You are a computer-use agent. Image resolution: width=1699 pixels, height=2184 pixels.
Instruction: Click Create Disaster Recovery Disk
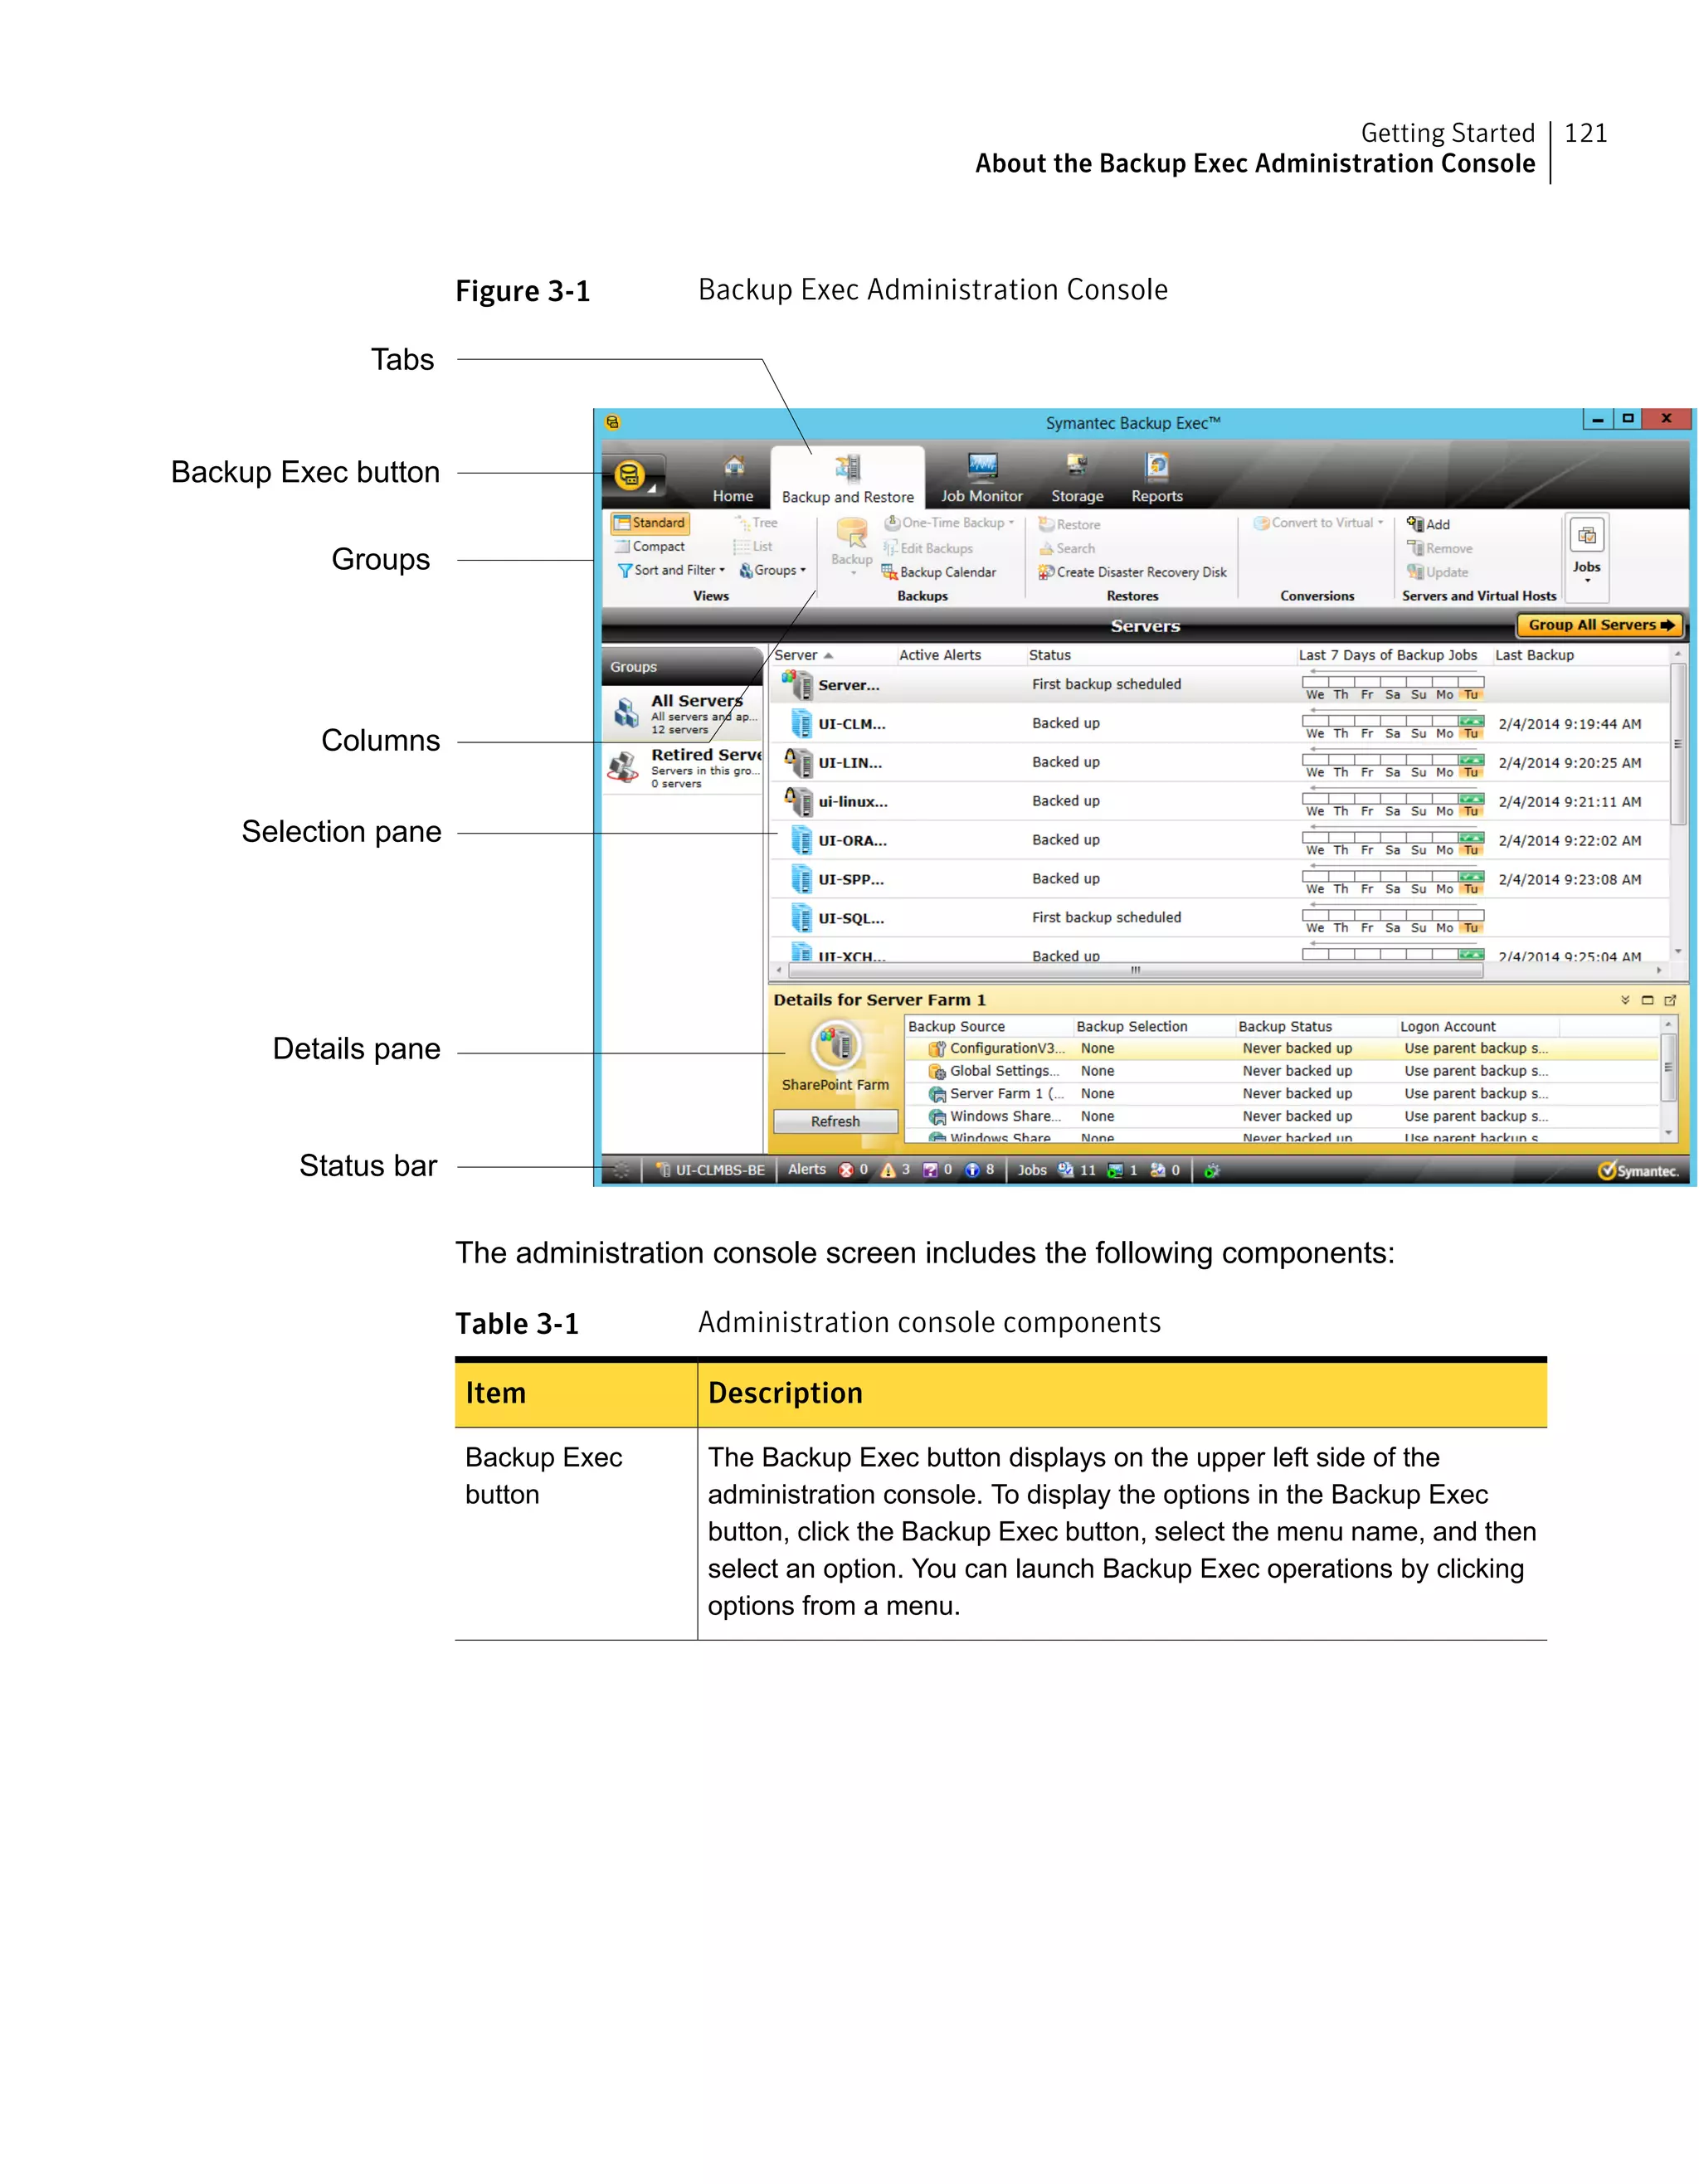(x=1133, y=573)
